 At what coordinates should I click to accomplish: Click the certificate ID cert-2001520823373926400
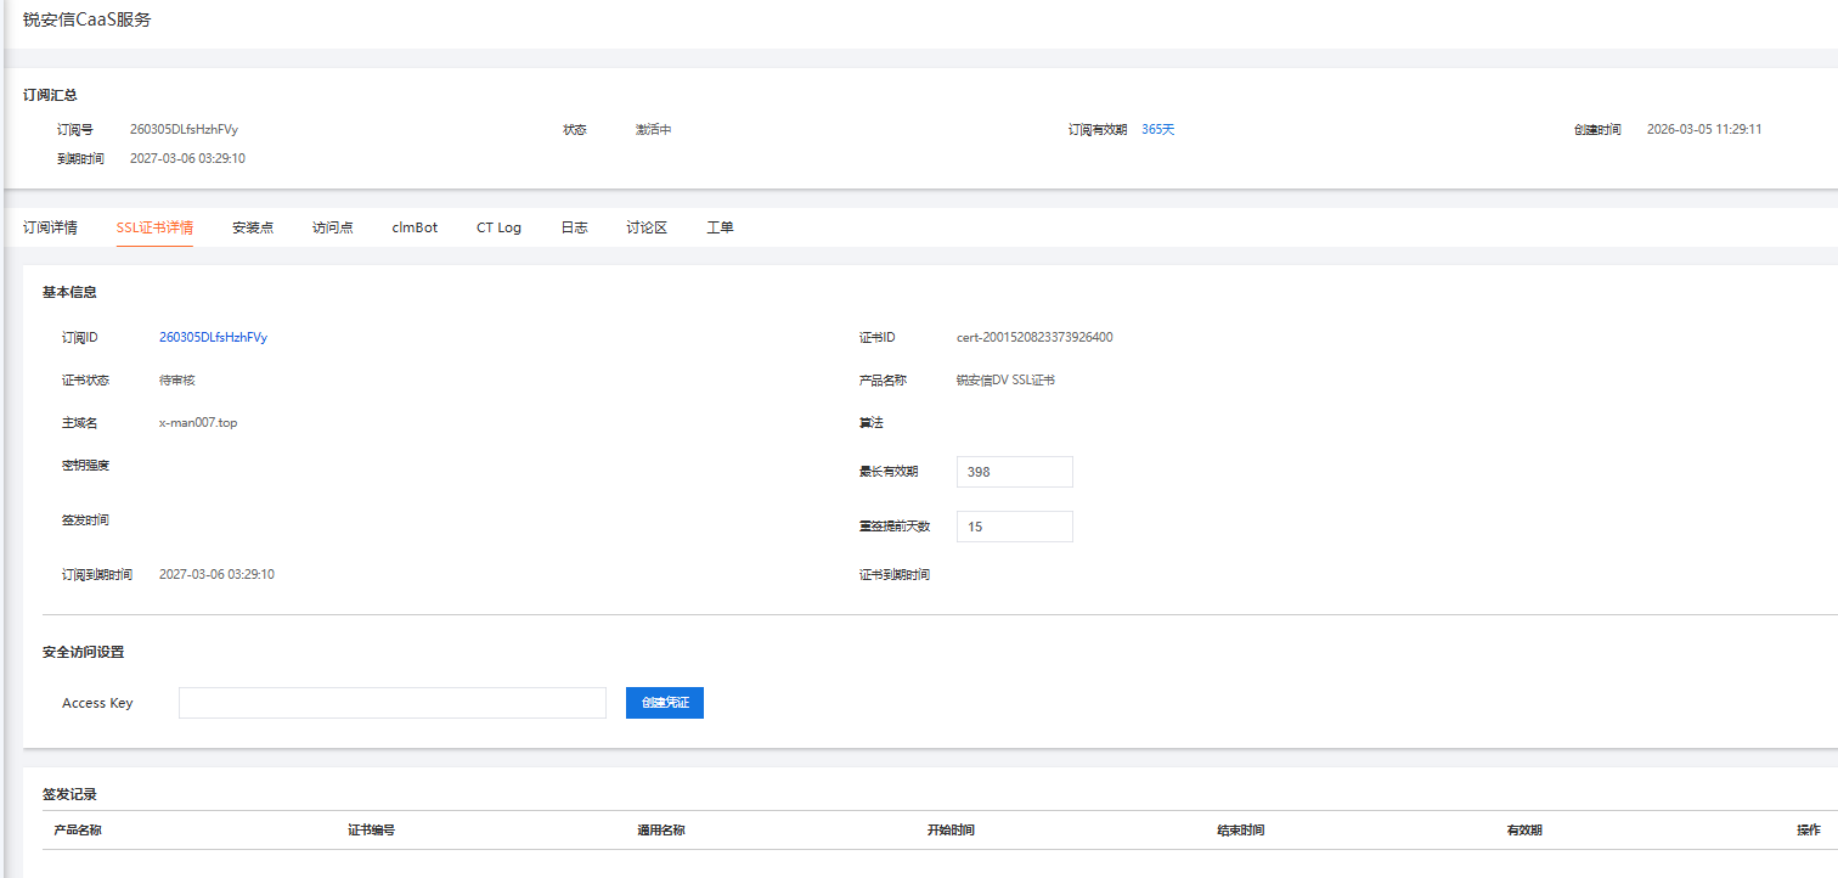tap(1034, 337)
